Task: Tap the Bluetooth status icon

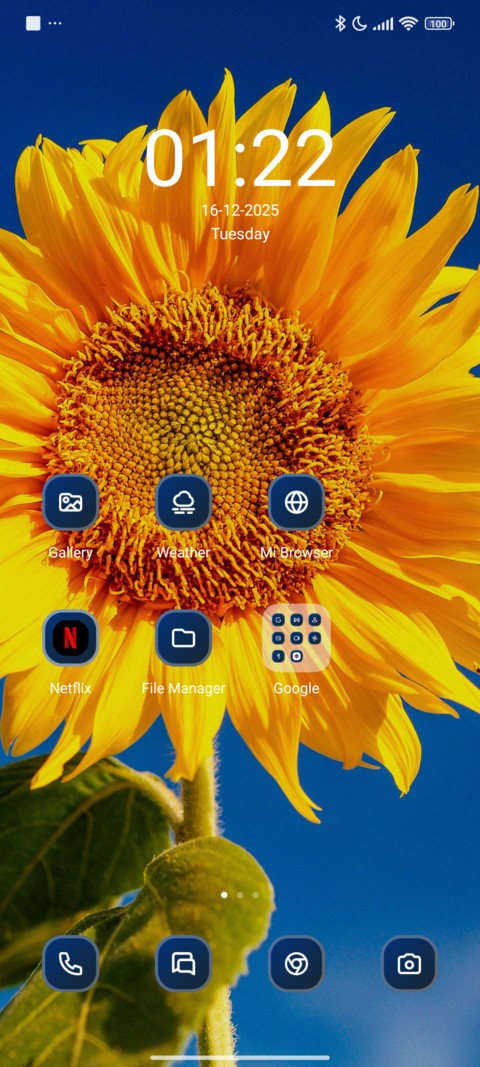Action: pos(340,24)
